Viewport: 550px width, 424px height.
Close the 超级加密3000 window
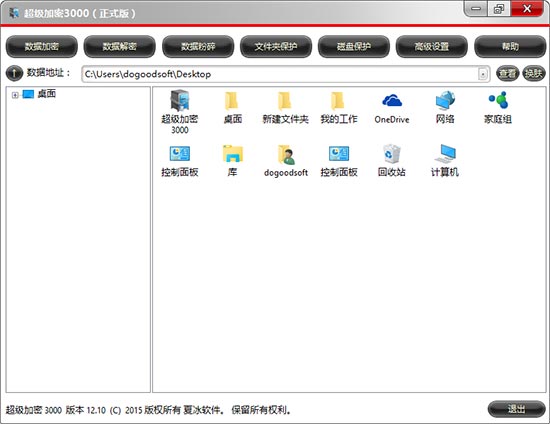[x=527, y=8]
